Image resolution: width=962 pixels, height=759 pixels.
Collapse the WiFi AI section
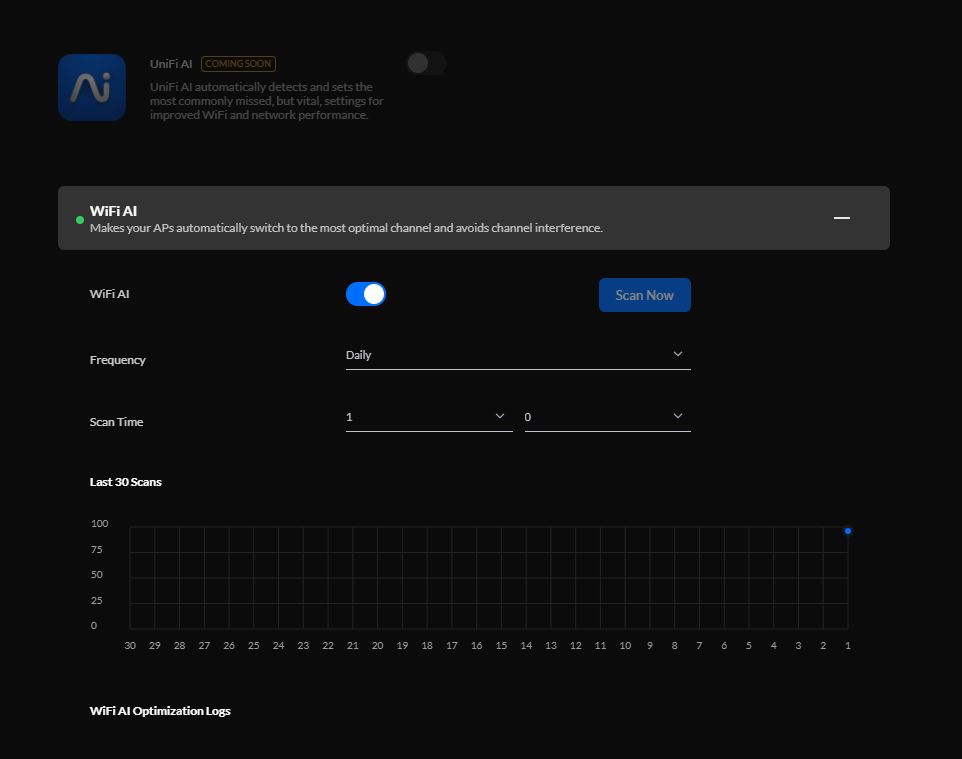coord(842,218)
